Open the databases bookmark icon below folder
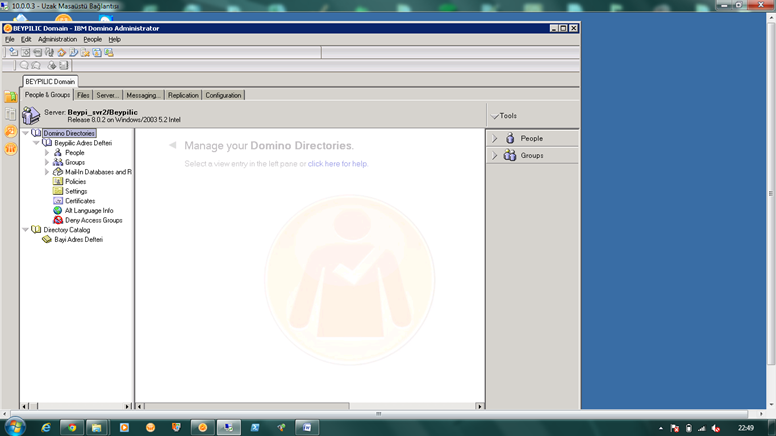 pos(10,114)
